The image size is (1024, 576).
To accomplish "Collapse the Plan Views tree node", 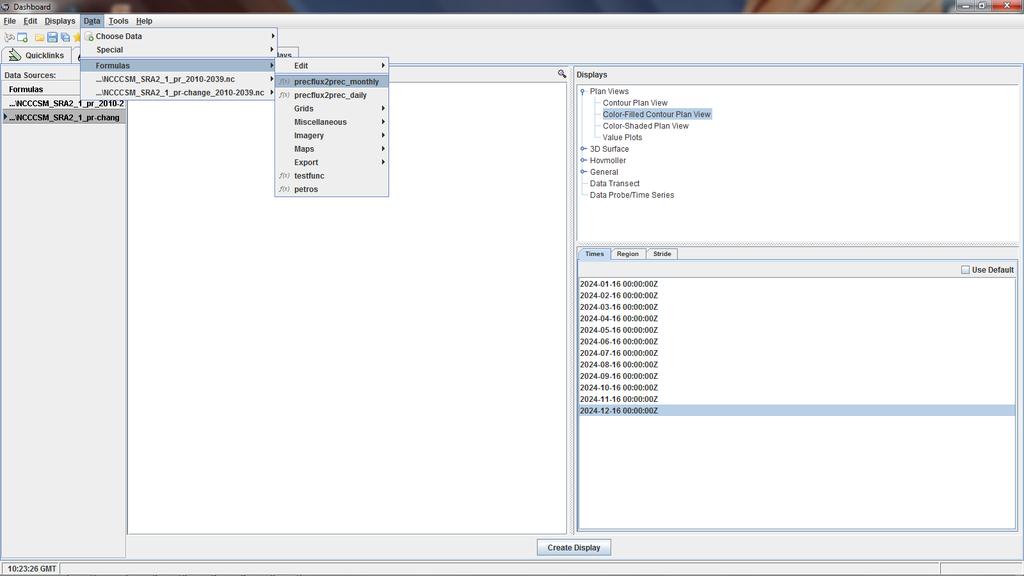I will [x=583, y=91].
